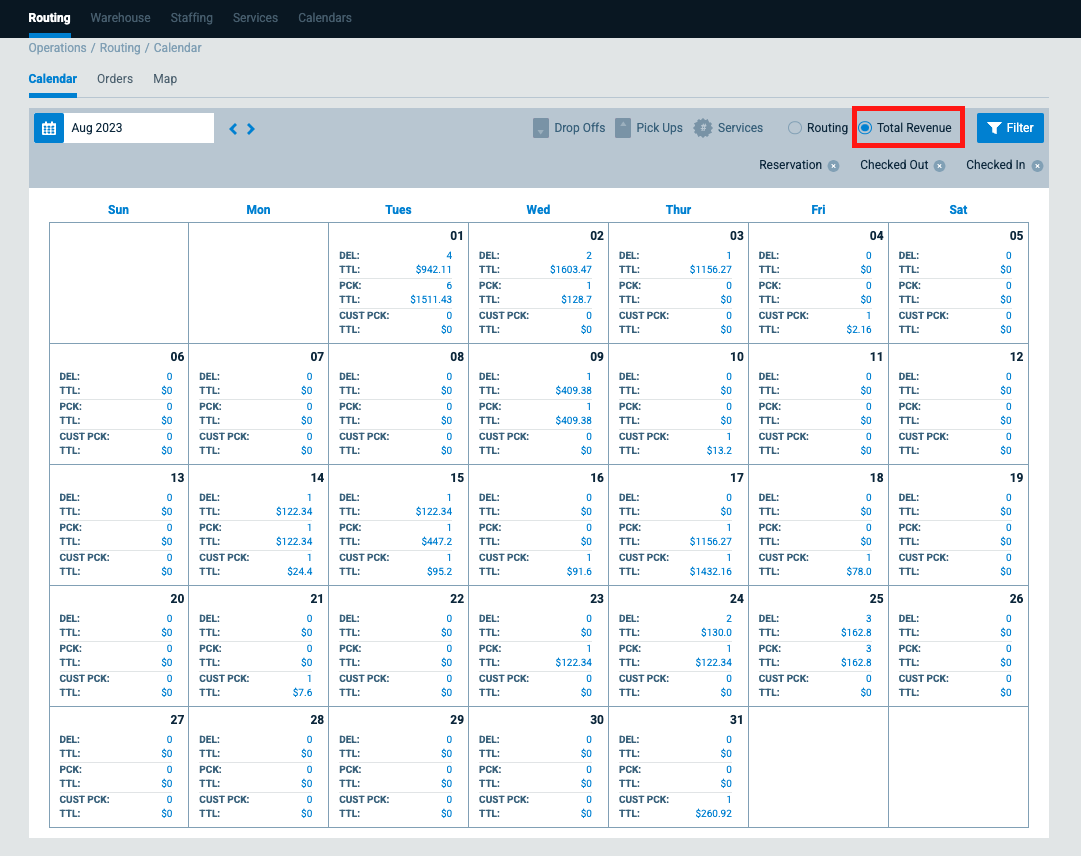
Task: Go to previous month arrow
Action: point(233,129)
